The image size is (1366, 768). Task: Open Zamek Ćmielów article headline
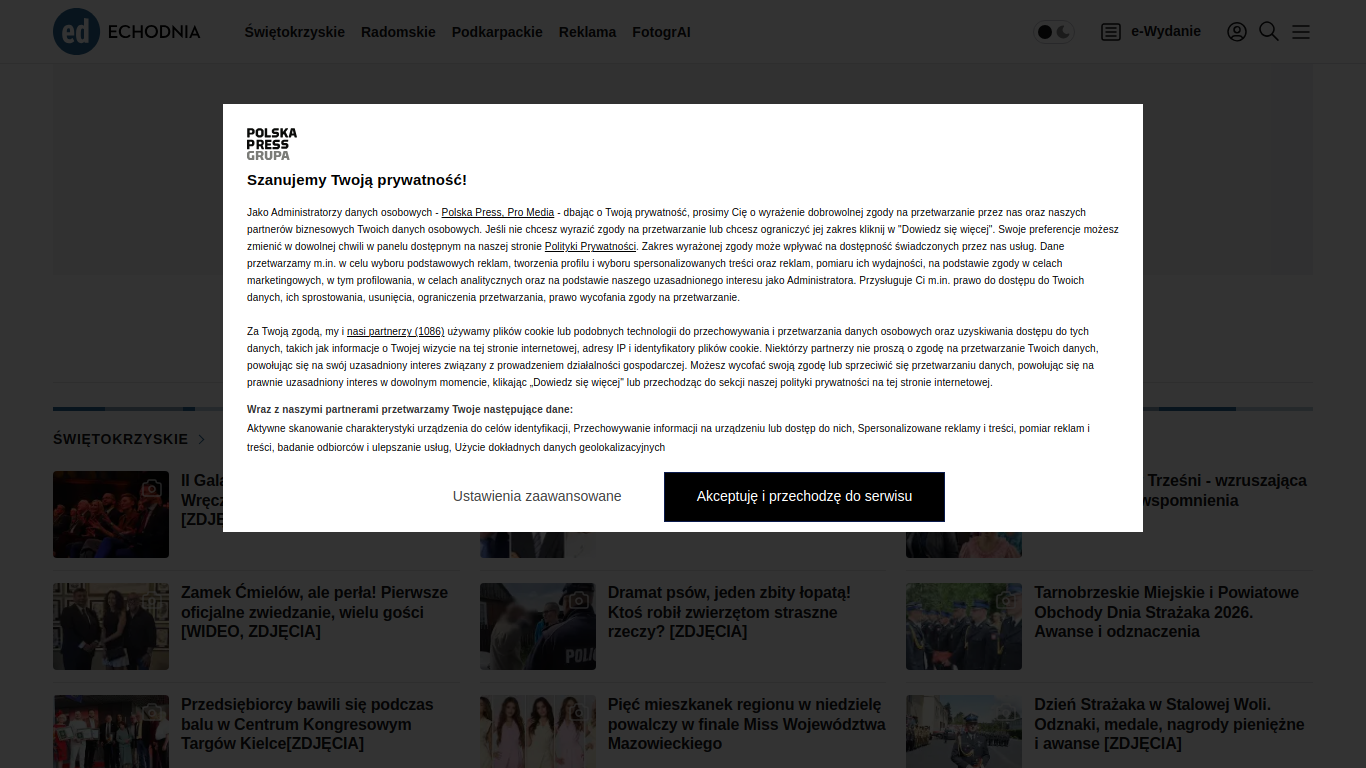(315, 612)
